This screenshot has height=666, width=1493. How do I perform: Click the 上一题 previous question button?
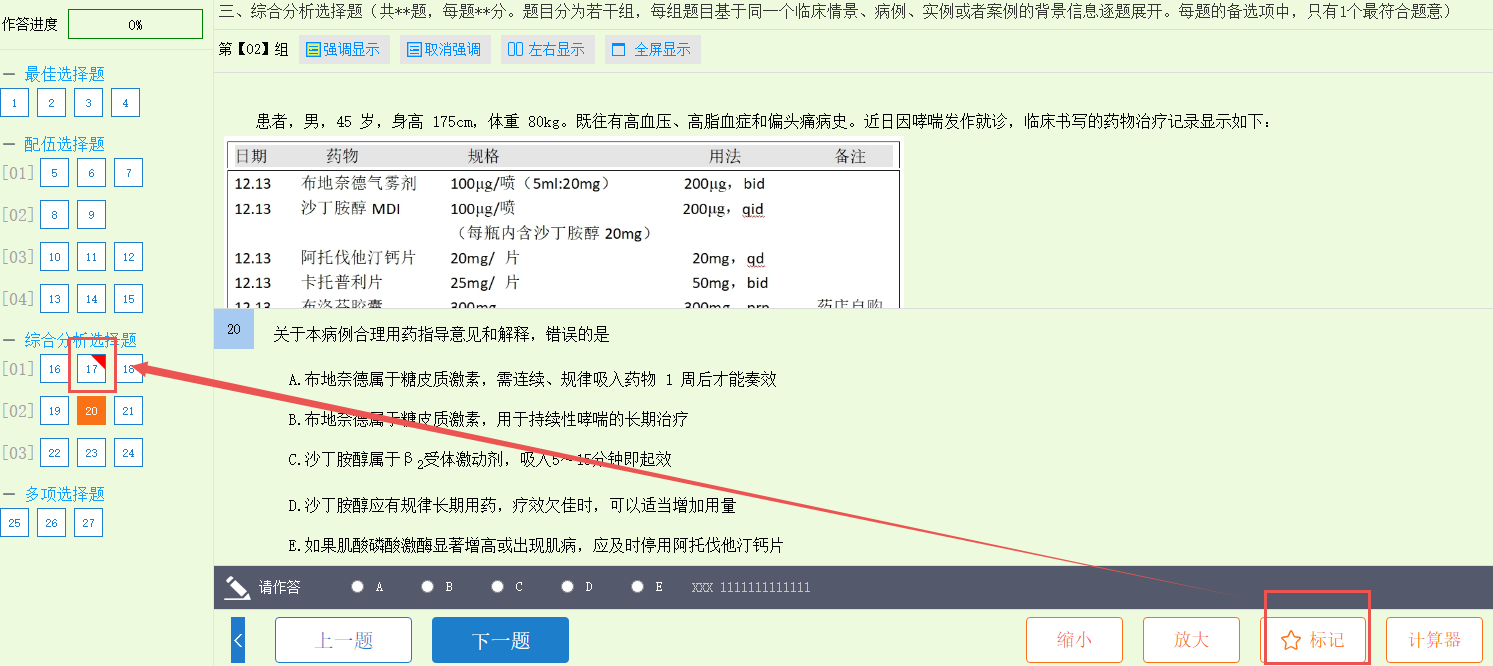point(343,640)
